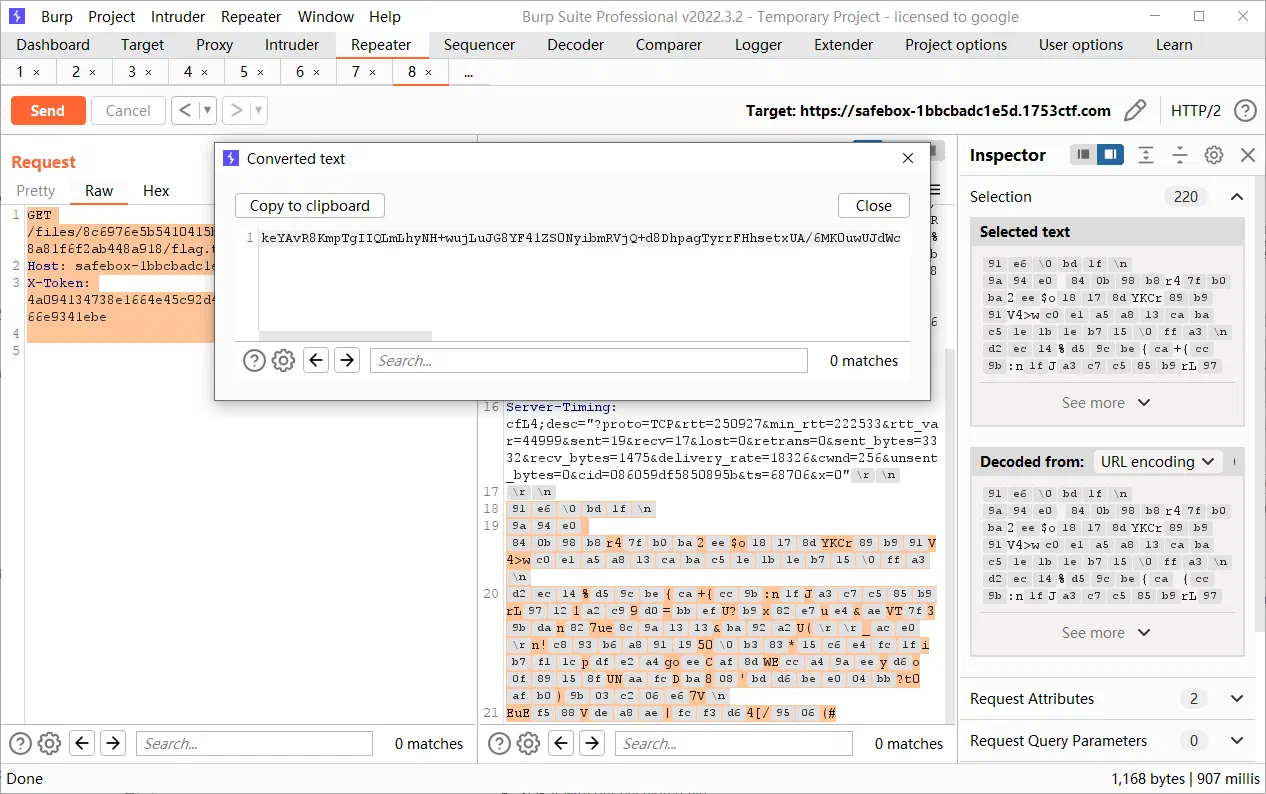Click Search field below Response pane

tap(733, 743)
